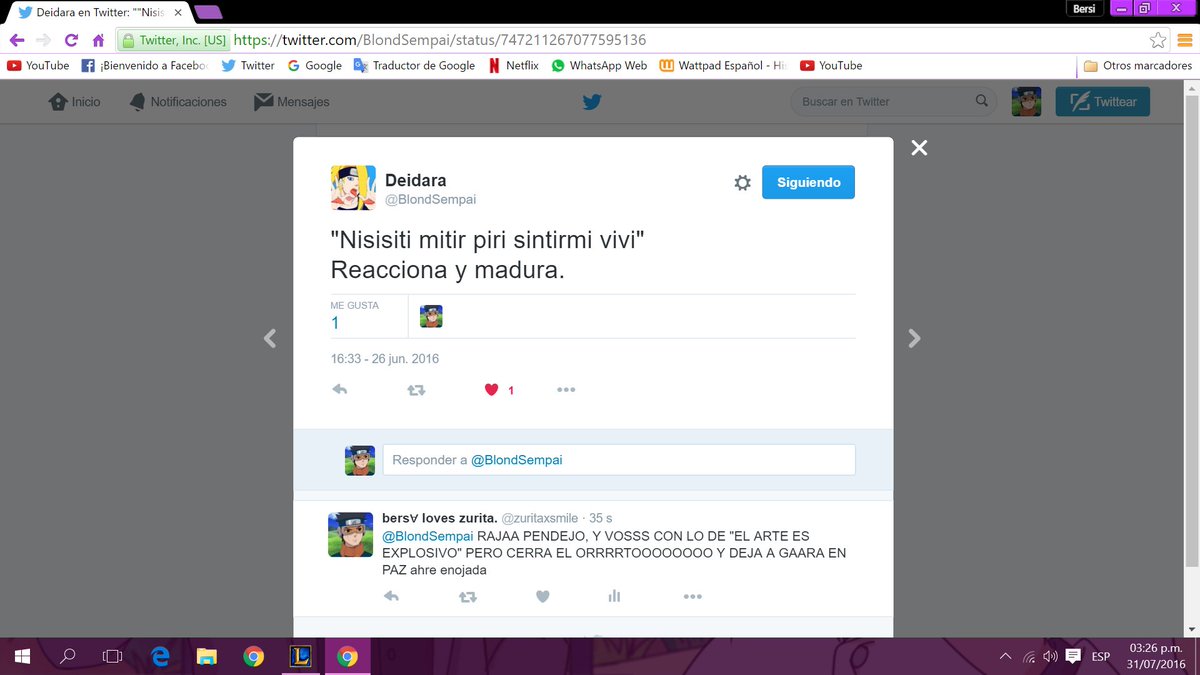
Task: Like the zuritaxsmile reply with the heart
Action: click(x=542, y=596)
